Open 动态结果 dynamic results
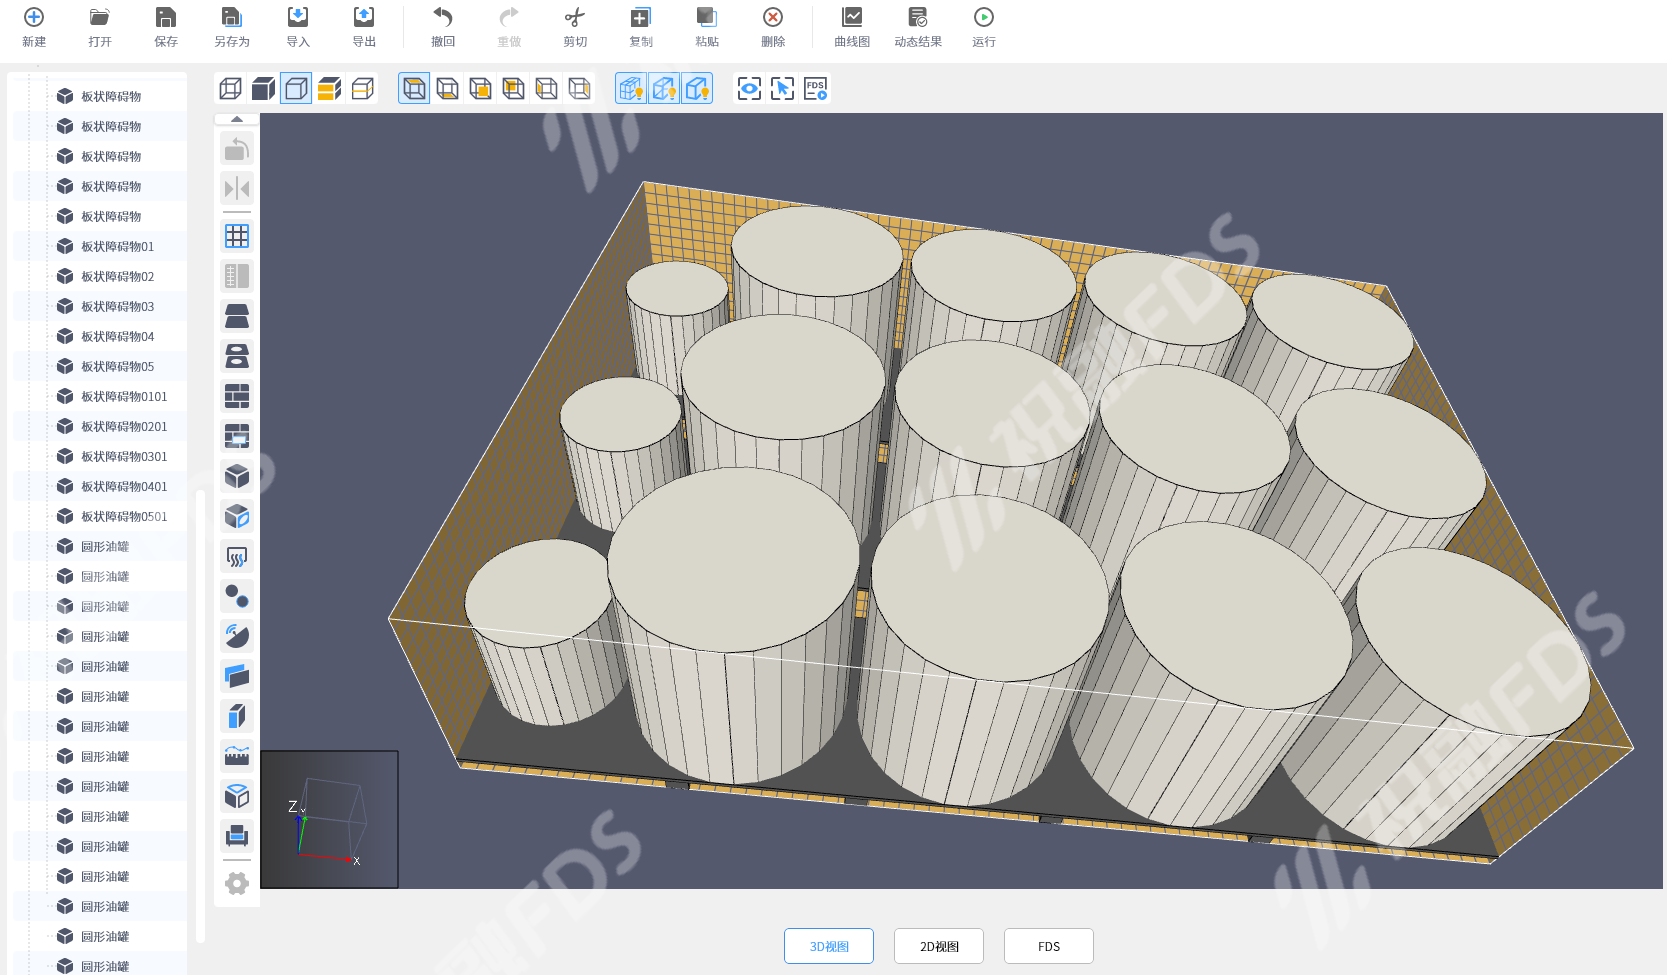This screenshot has width=1667, height=975. point(917,27)
